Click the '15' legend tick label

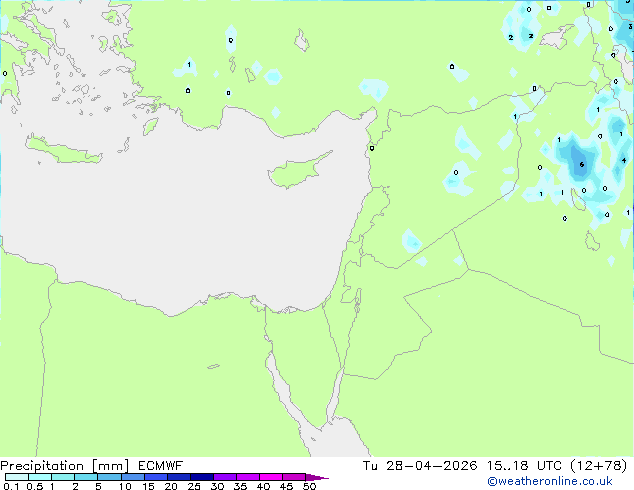click(148, 486)
